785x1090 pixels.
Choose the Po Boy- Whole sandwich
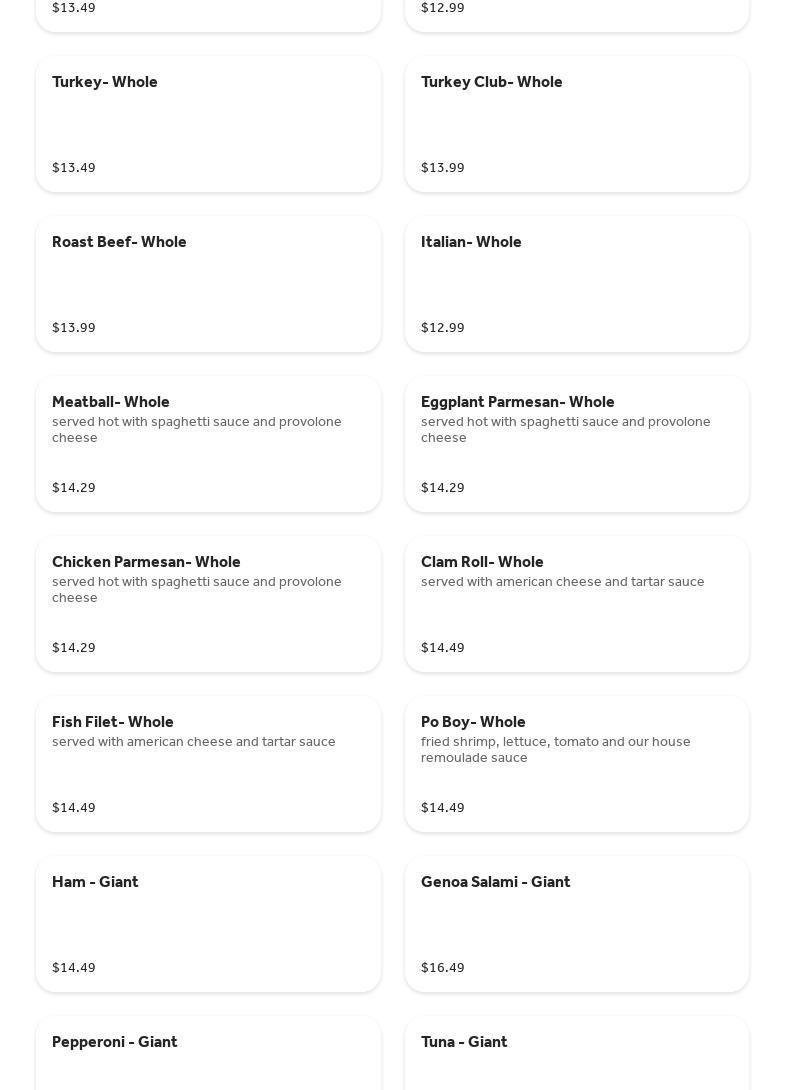click(576, 764)
